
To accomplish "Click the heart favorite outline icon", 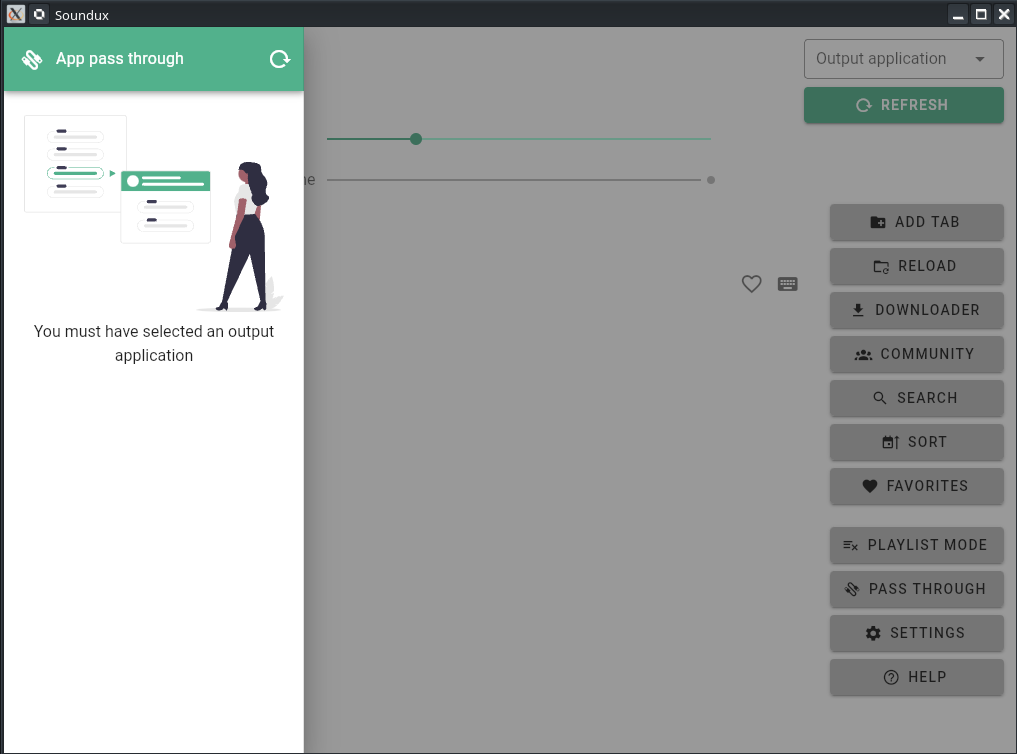I will click(x=751, y=284).
